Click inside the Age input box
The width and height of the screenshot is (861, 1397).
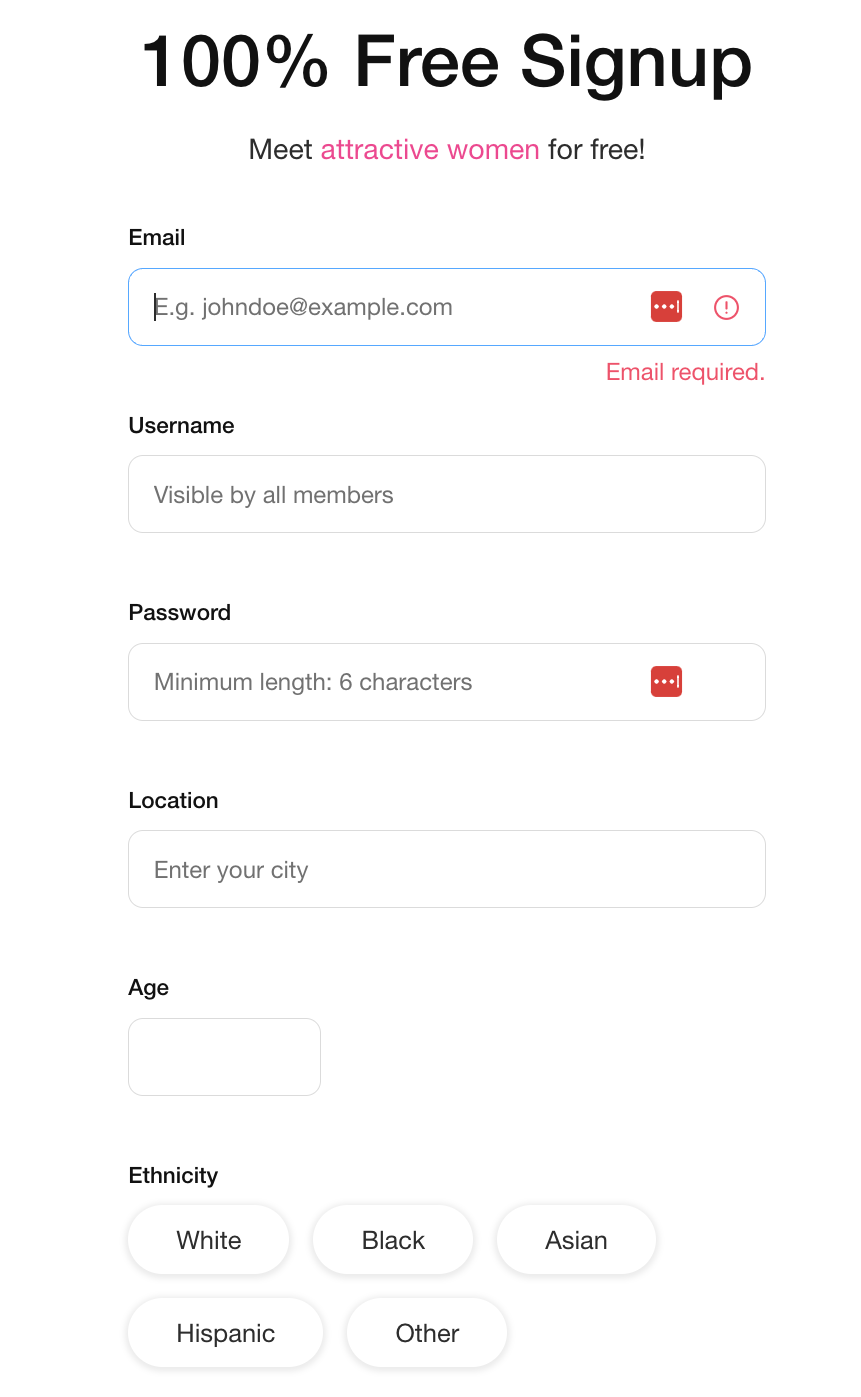point(224,1056)
